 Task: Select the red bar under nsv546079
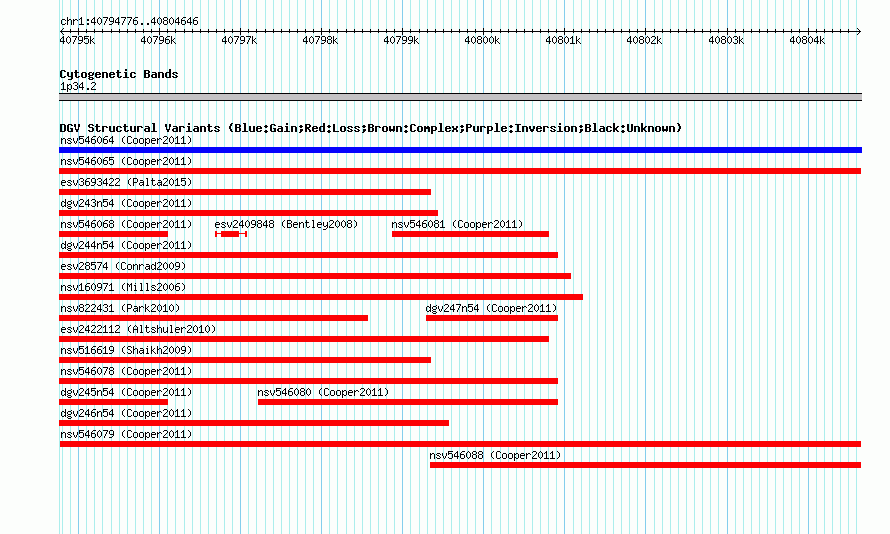pos(460,444)
